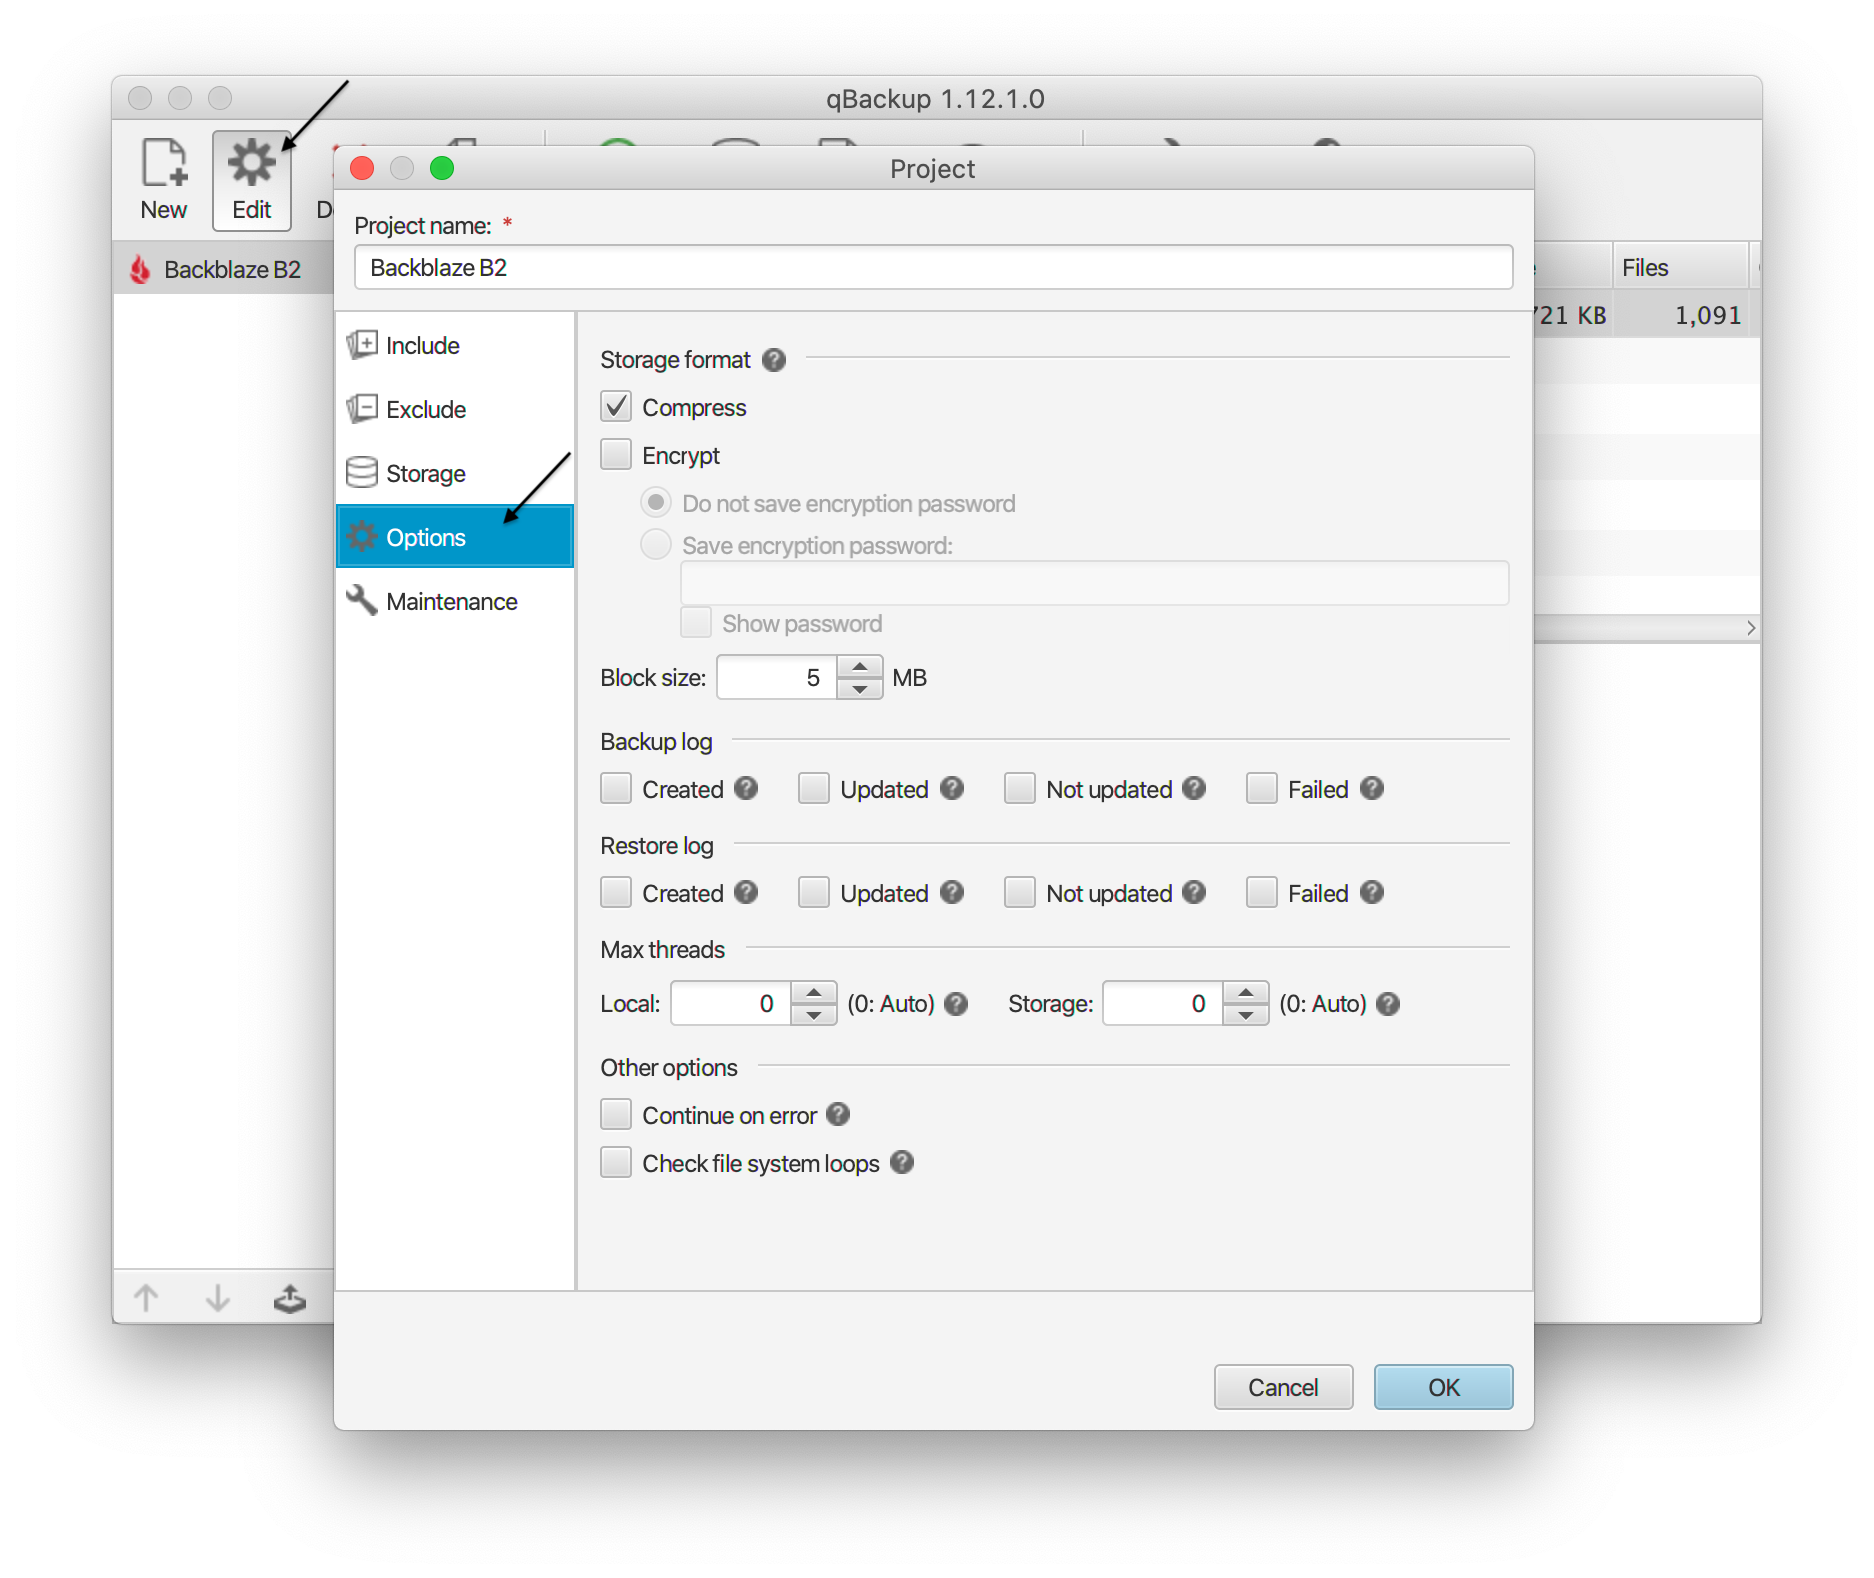The image size is (1874, 1578).
Task: Open help for Backup log Failed
Action: [1372, 789]
